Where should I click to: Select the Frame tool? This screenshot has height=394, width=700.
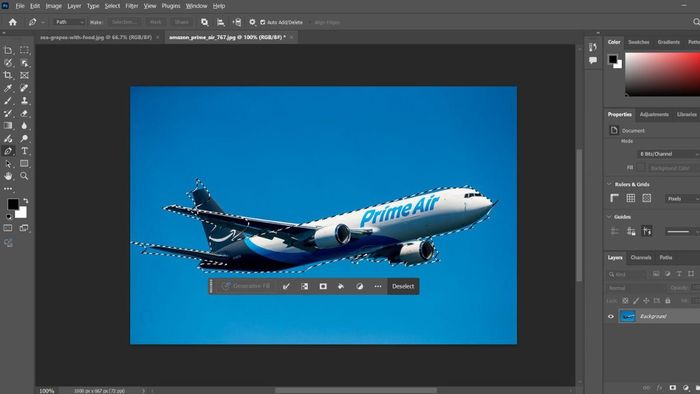point(24,75)
